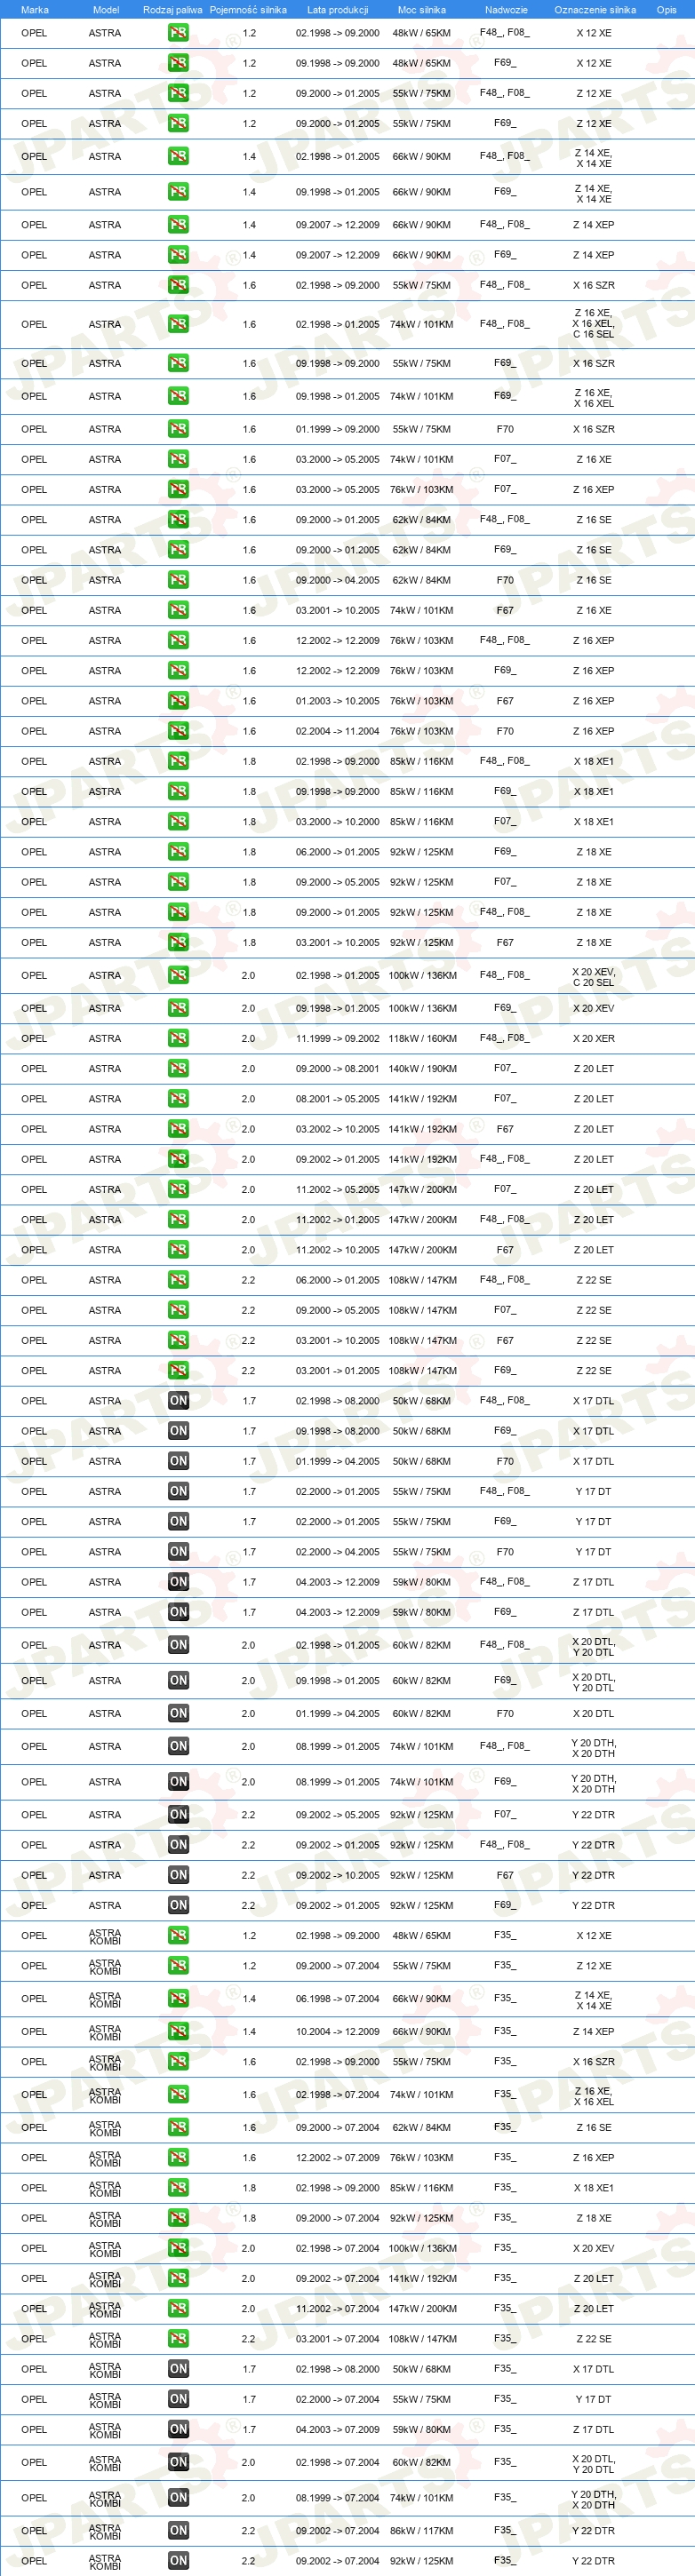This screenshot has width=695, height=2576.
Task: Click petrol icon in Astra Kombi Z 16 XEP row
Action: pyautogui.click(x=178, y=2158)
